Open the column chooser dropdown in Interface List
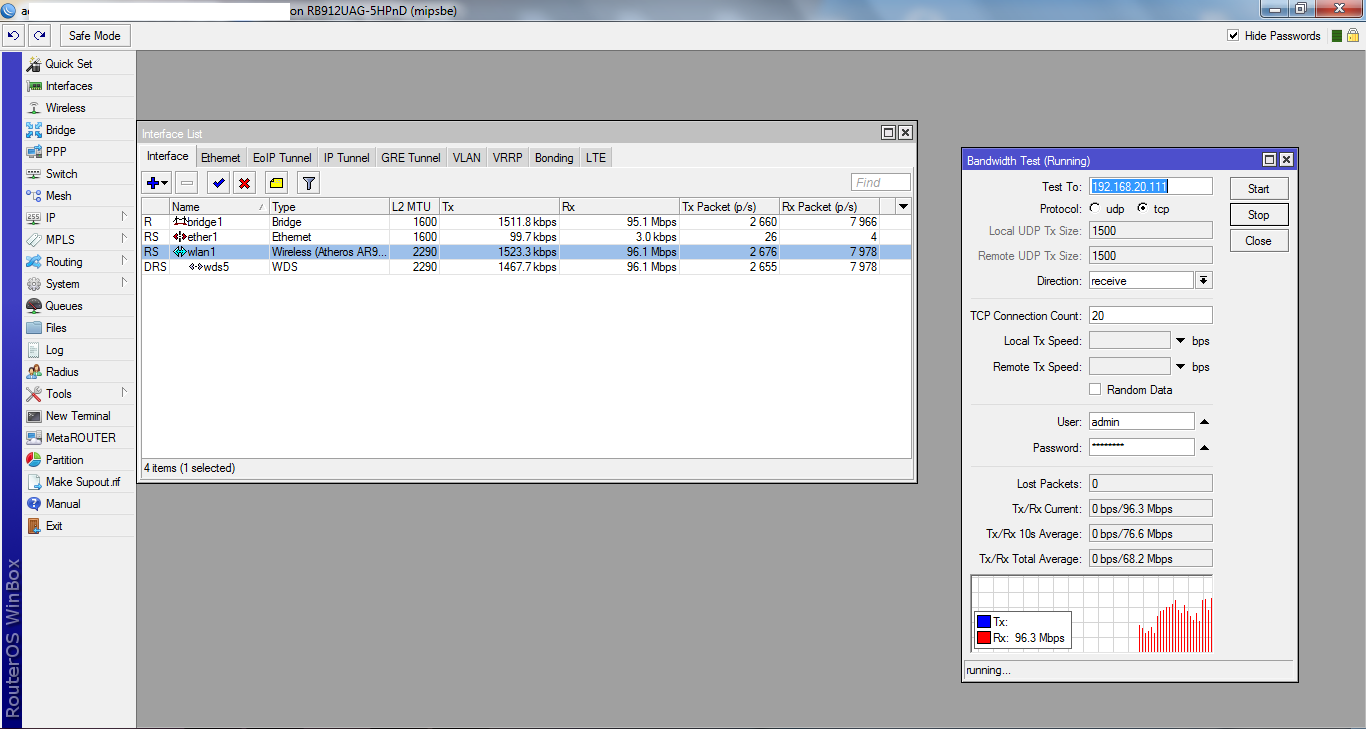Screen dimensions: 1366x729 (904, 207)
